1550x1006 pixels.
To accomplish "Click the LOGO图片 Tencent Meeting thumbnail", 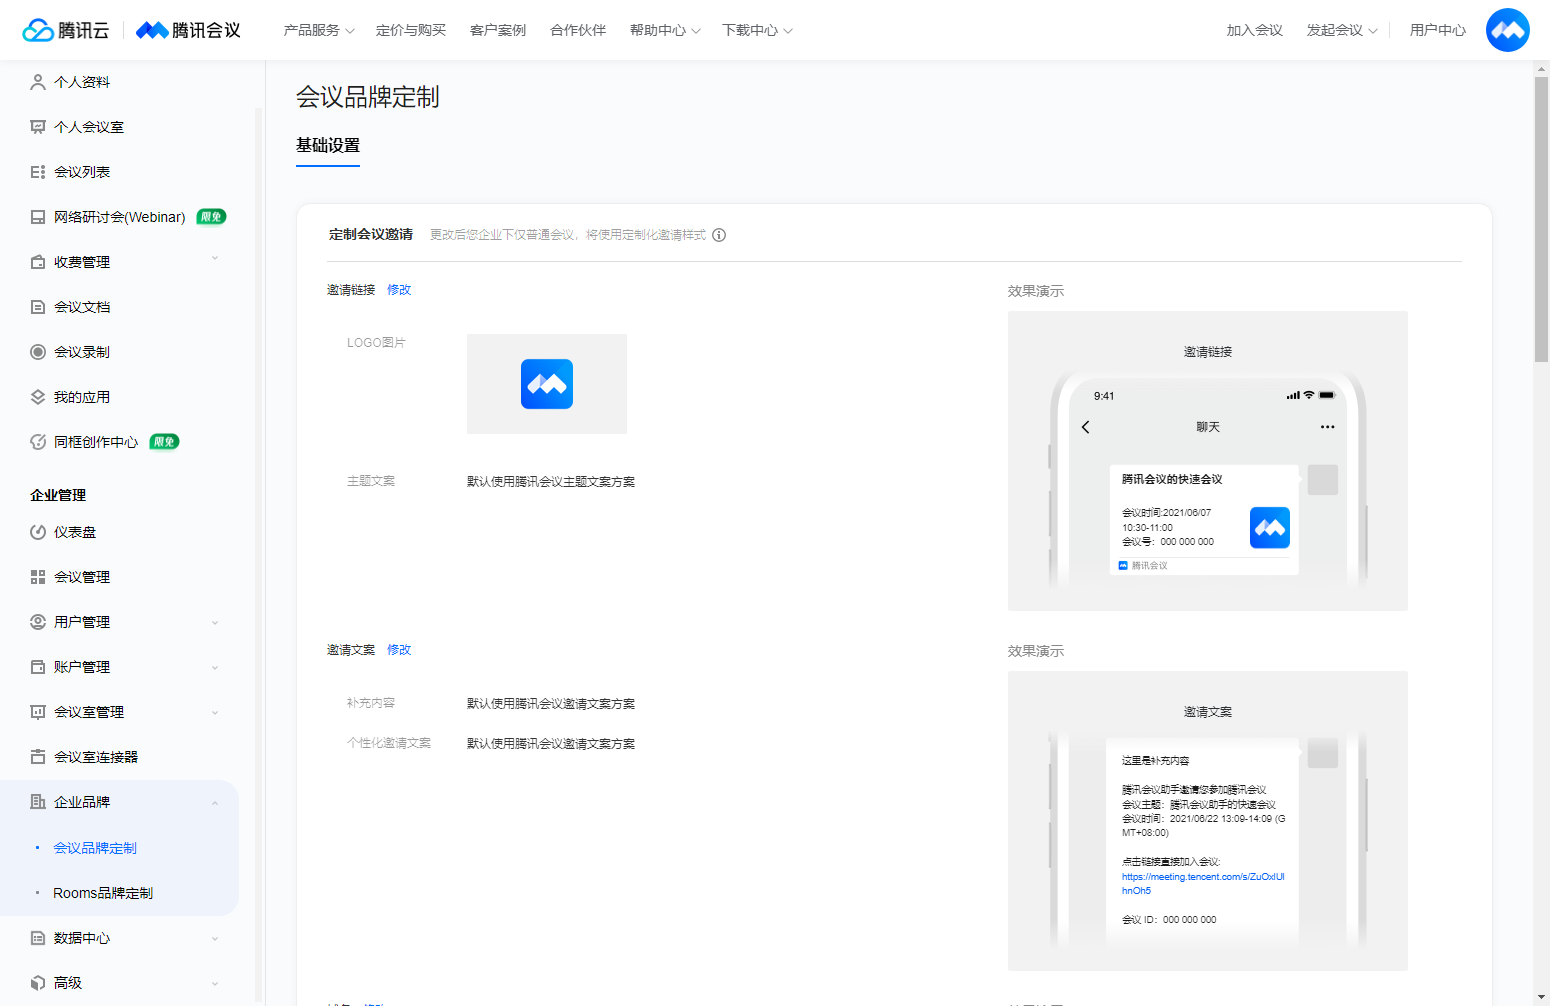I will pos(547,384).
